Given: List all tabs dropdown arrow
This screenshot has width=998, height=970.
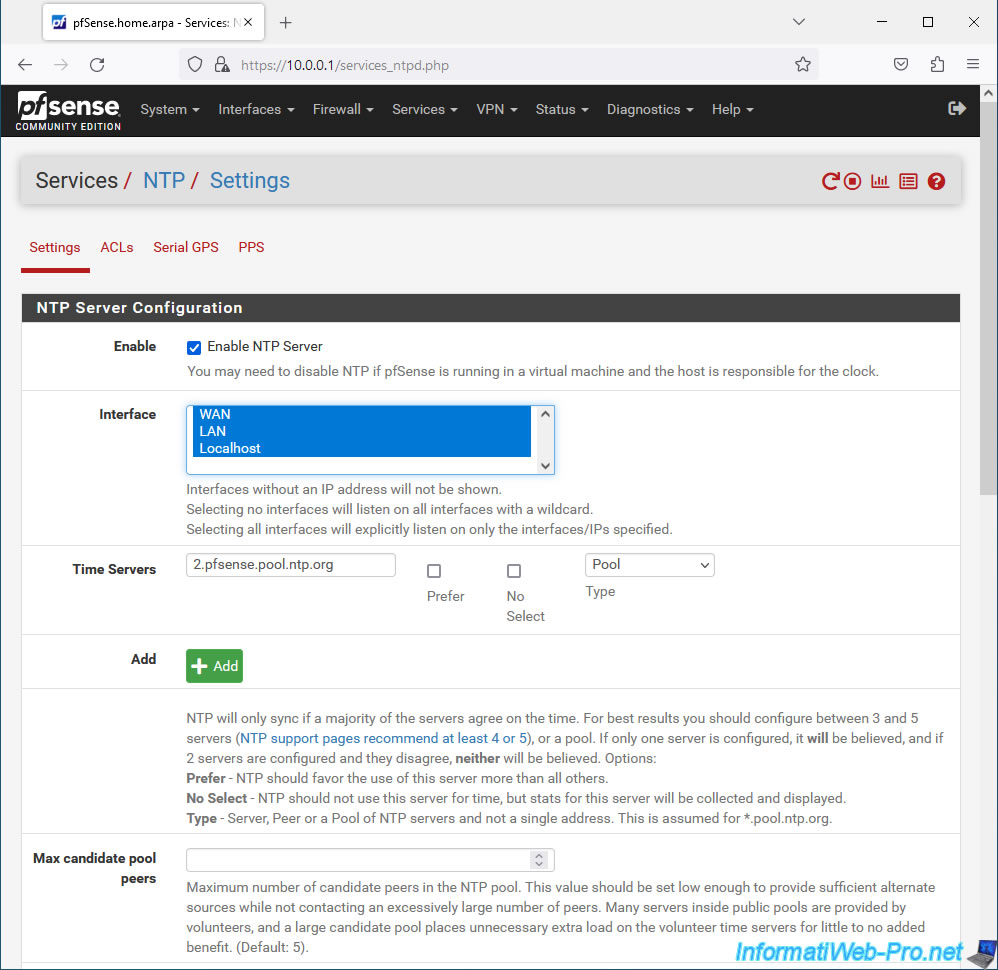Looking at the screenshot, I should [799, 22].
